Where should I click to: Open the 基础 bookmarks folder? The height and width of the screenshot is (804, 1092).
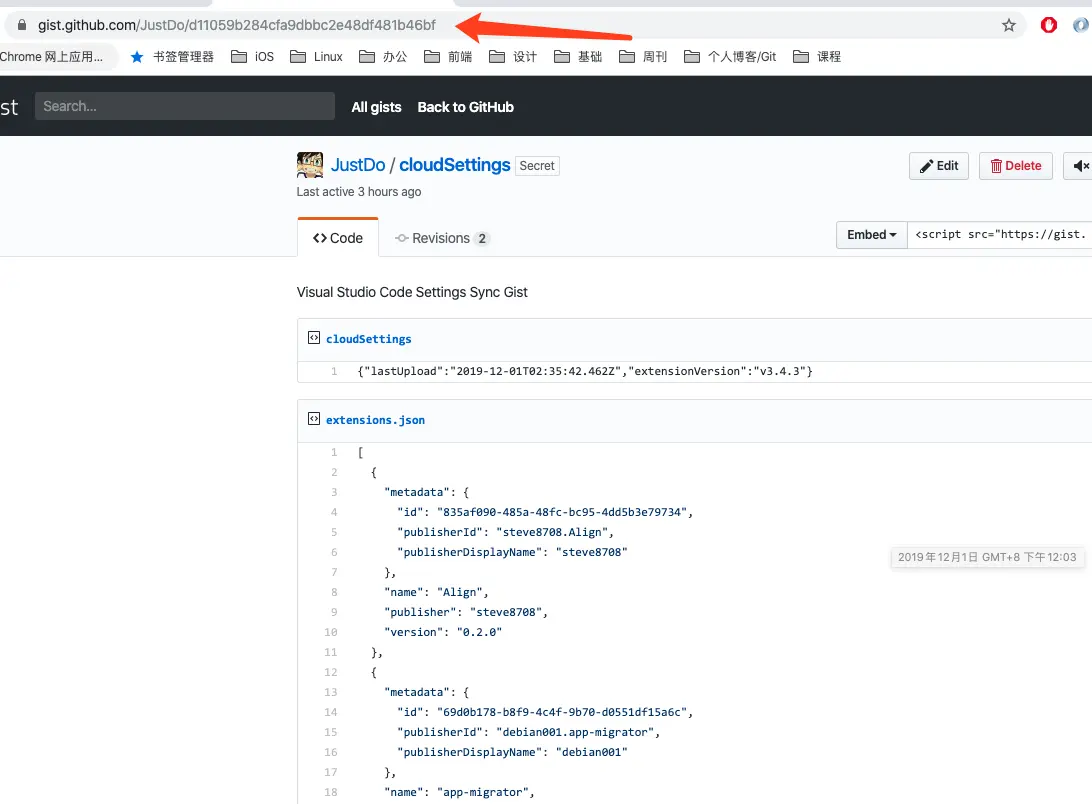pos(578,57)
